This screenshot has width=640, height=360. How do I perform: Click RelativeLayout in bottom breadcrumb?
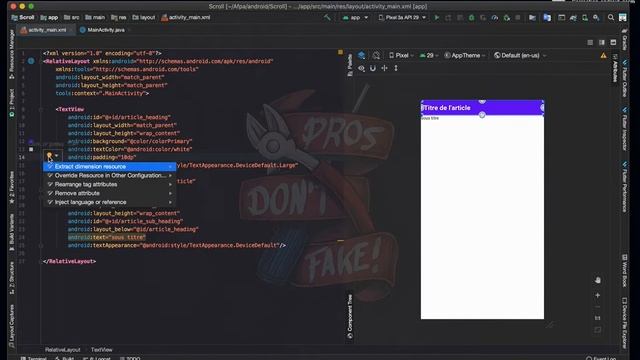tap(62, 350)
